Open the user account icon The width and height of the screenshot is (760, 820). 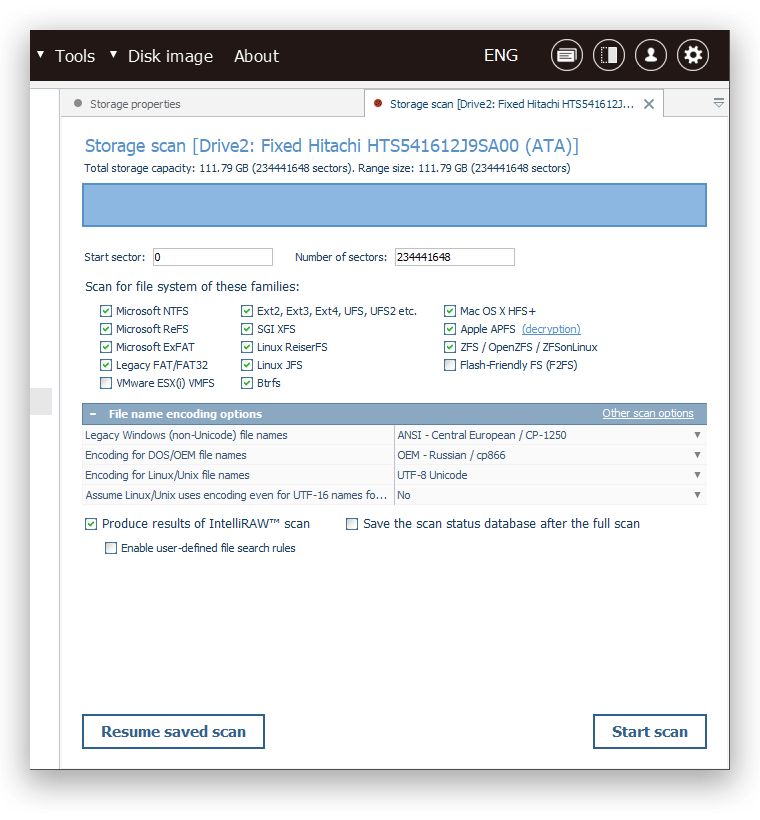(x=651, y=55)
